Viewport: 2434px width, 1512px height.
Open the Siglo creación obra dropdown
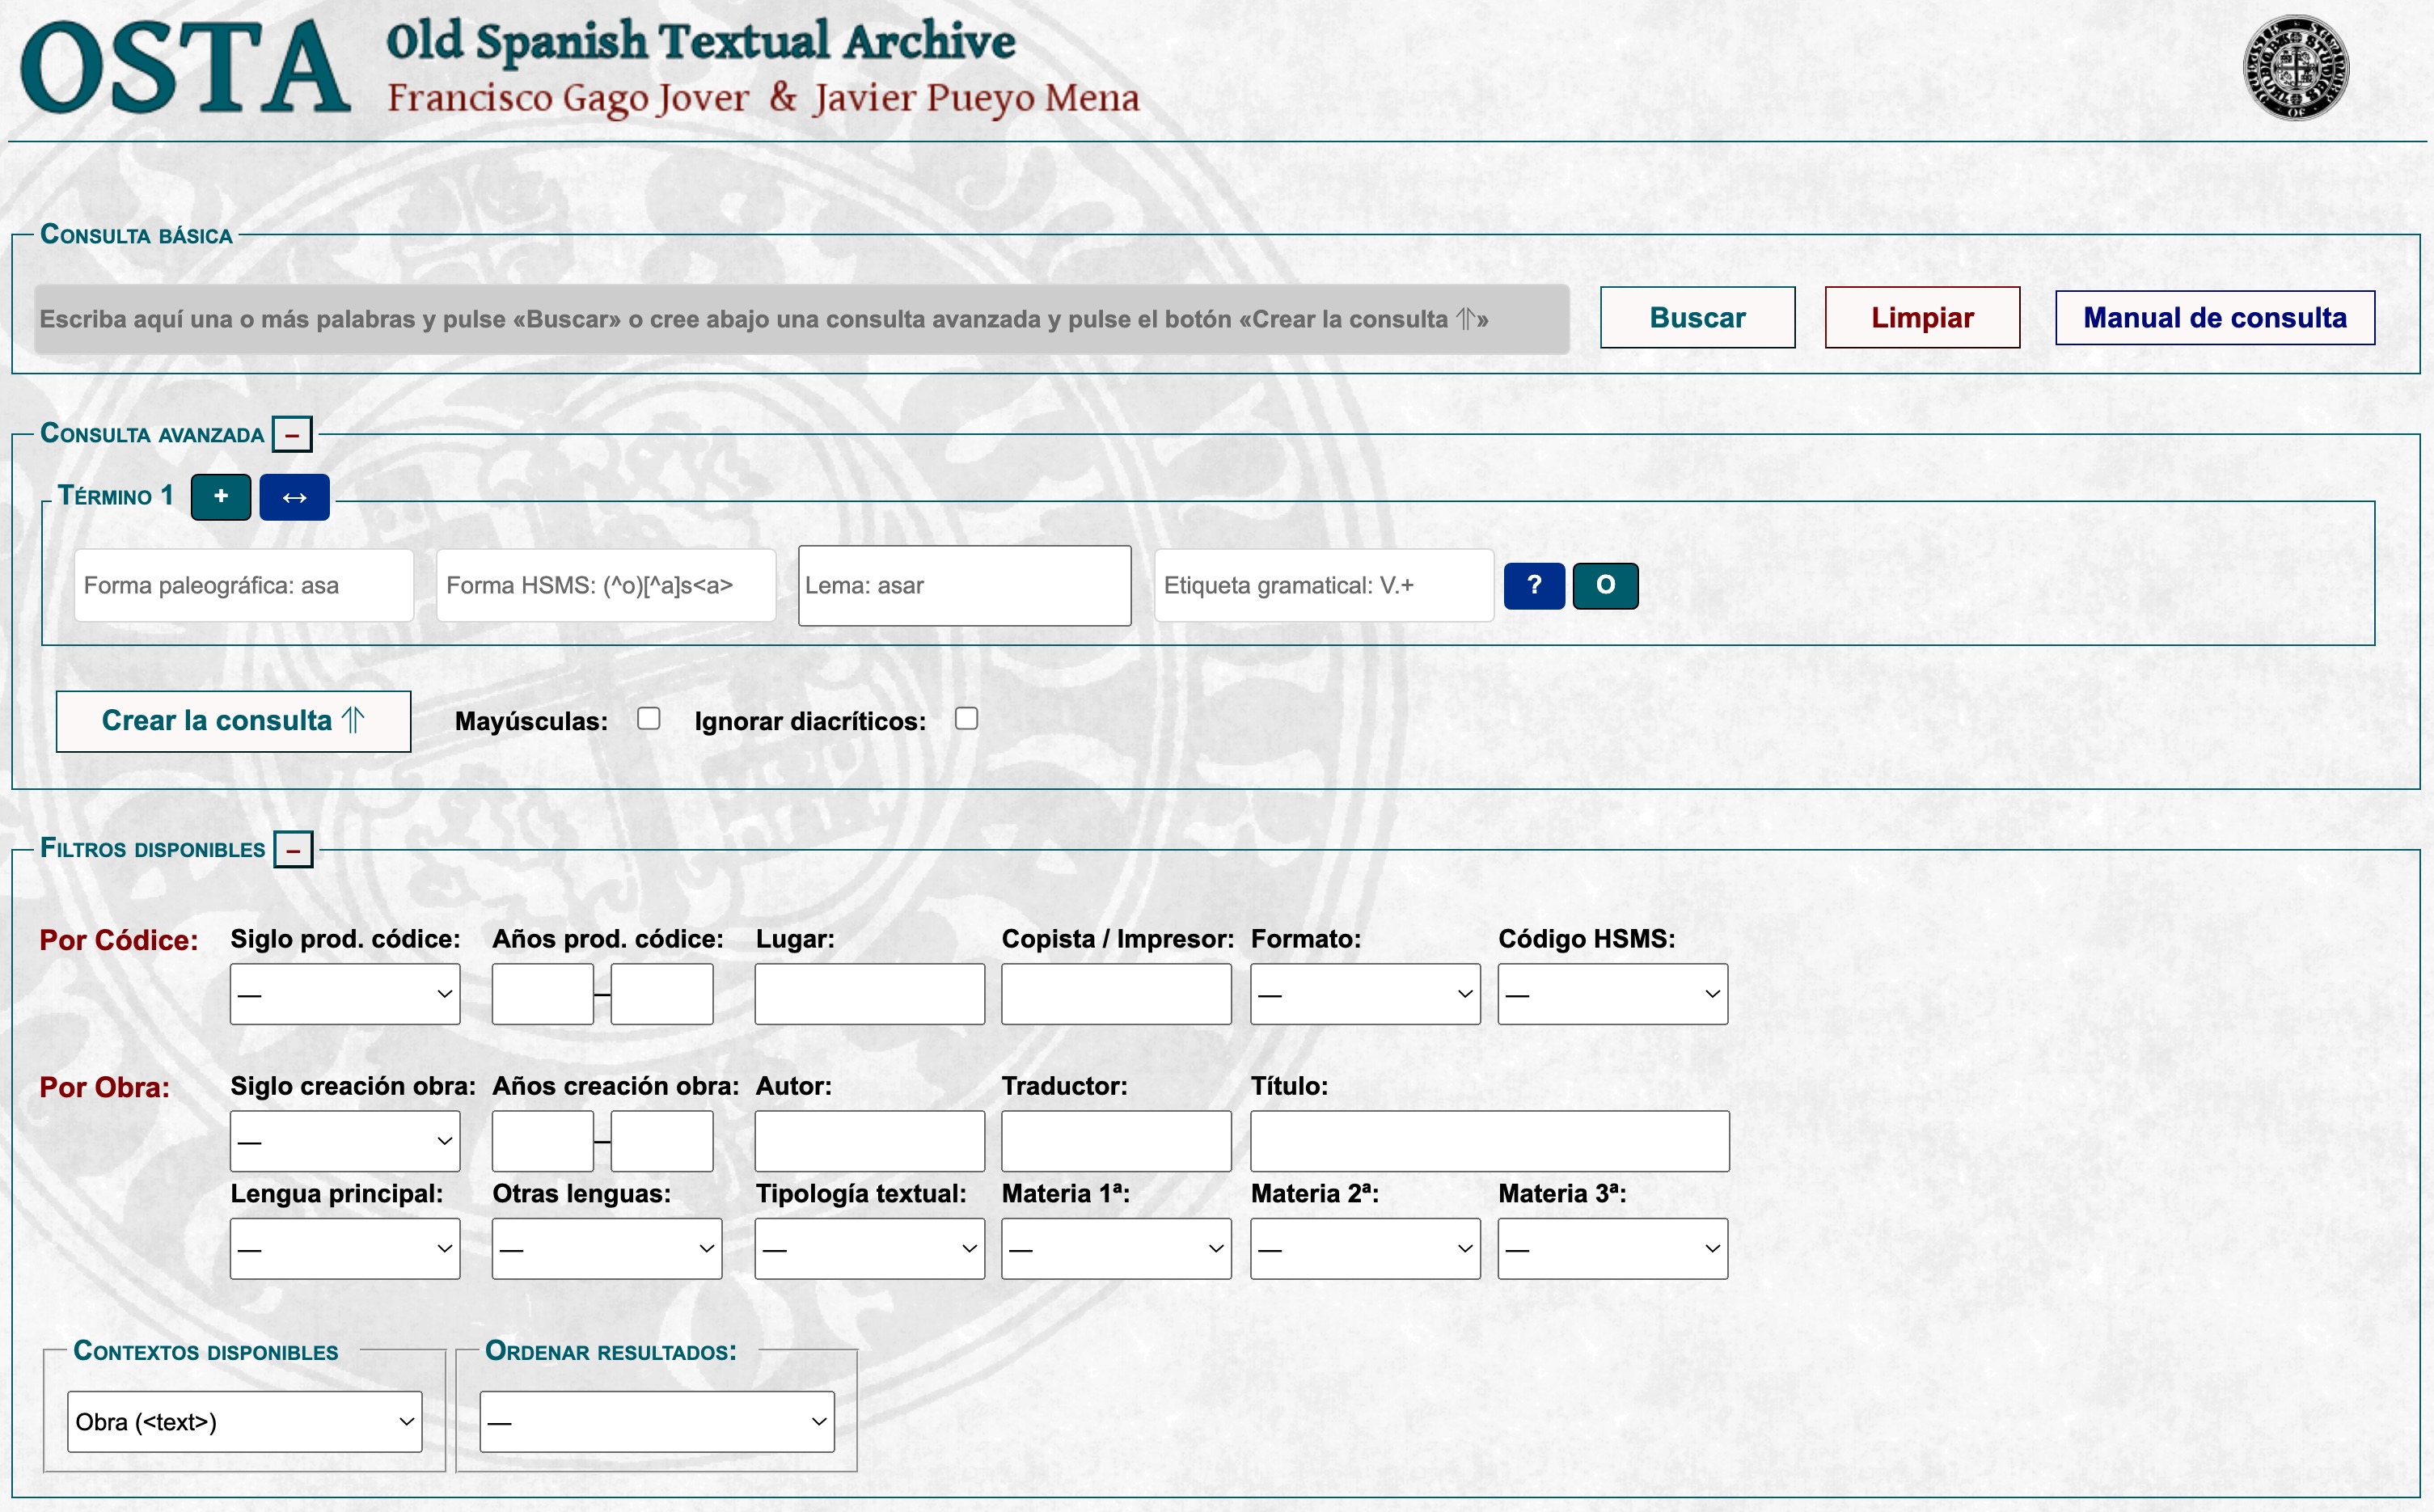[345, 1141]
